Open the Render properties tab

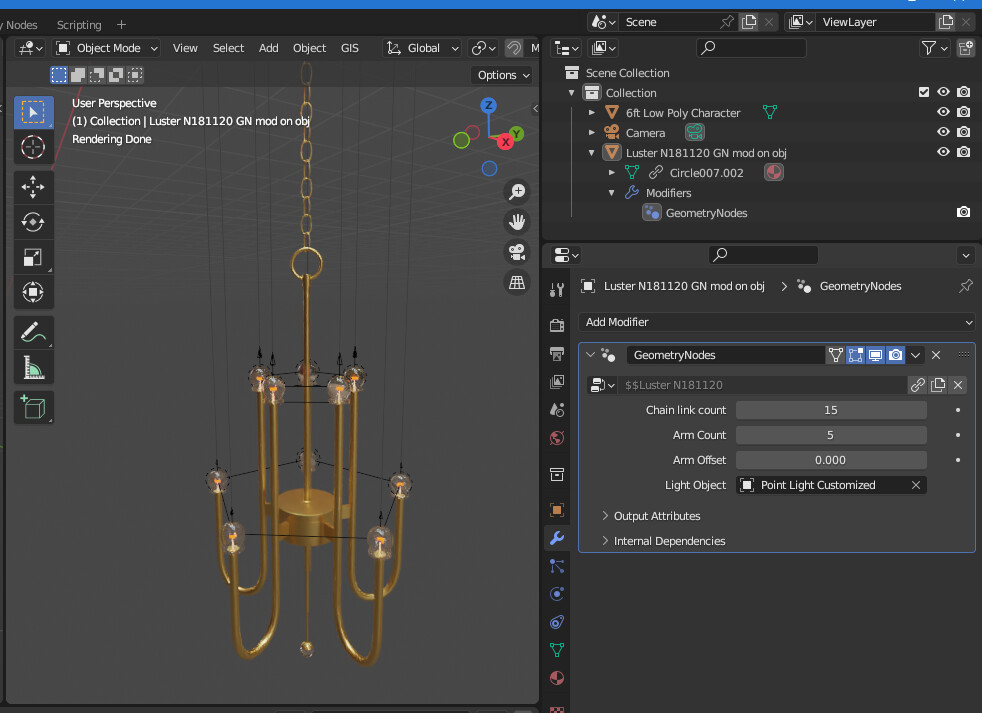click(557, 325)
